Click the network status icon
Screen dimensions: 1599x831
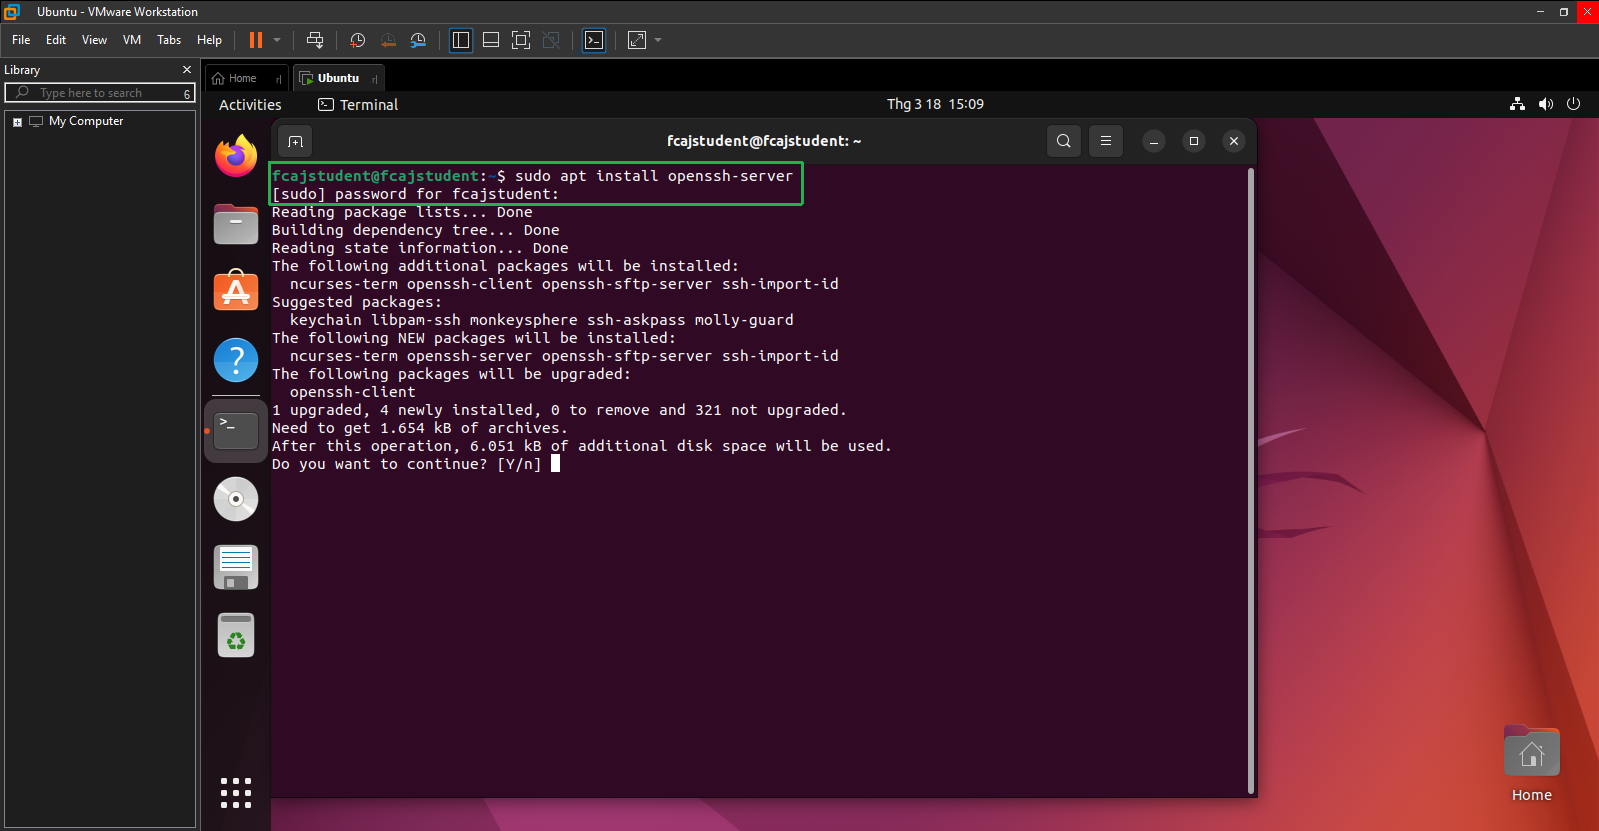[1517, 104]
